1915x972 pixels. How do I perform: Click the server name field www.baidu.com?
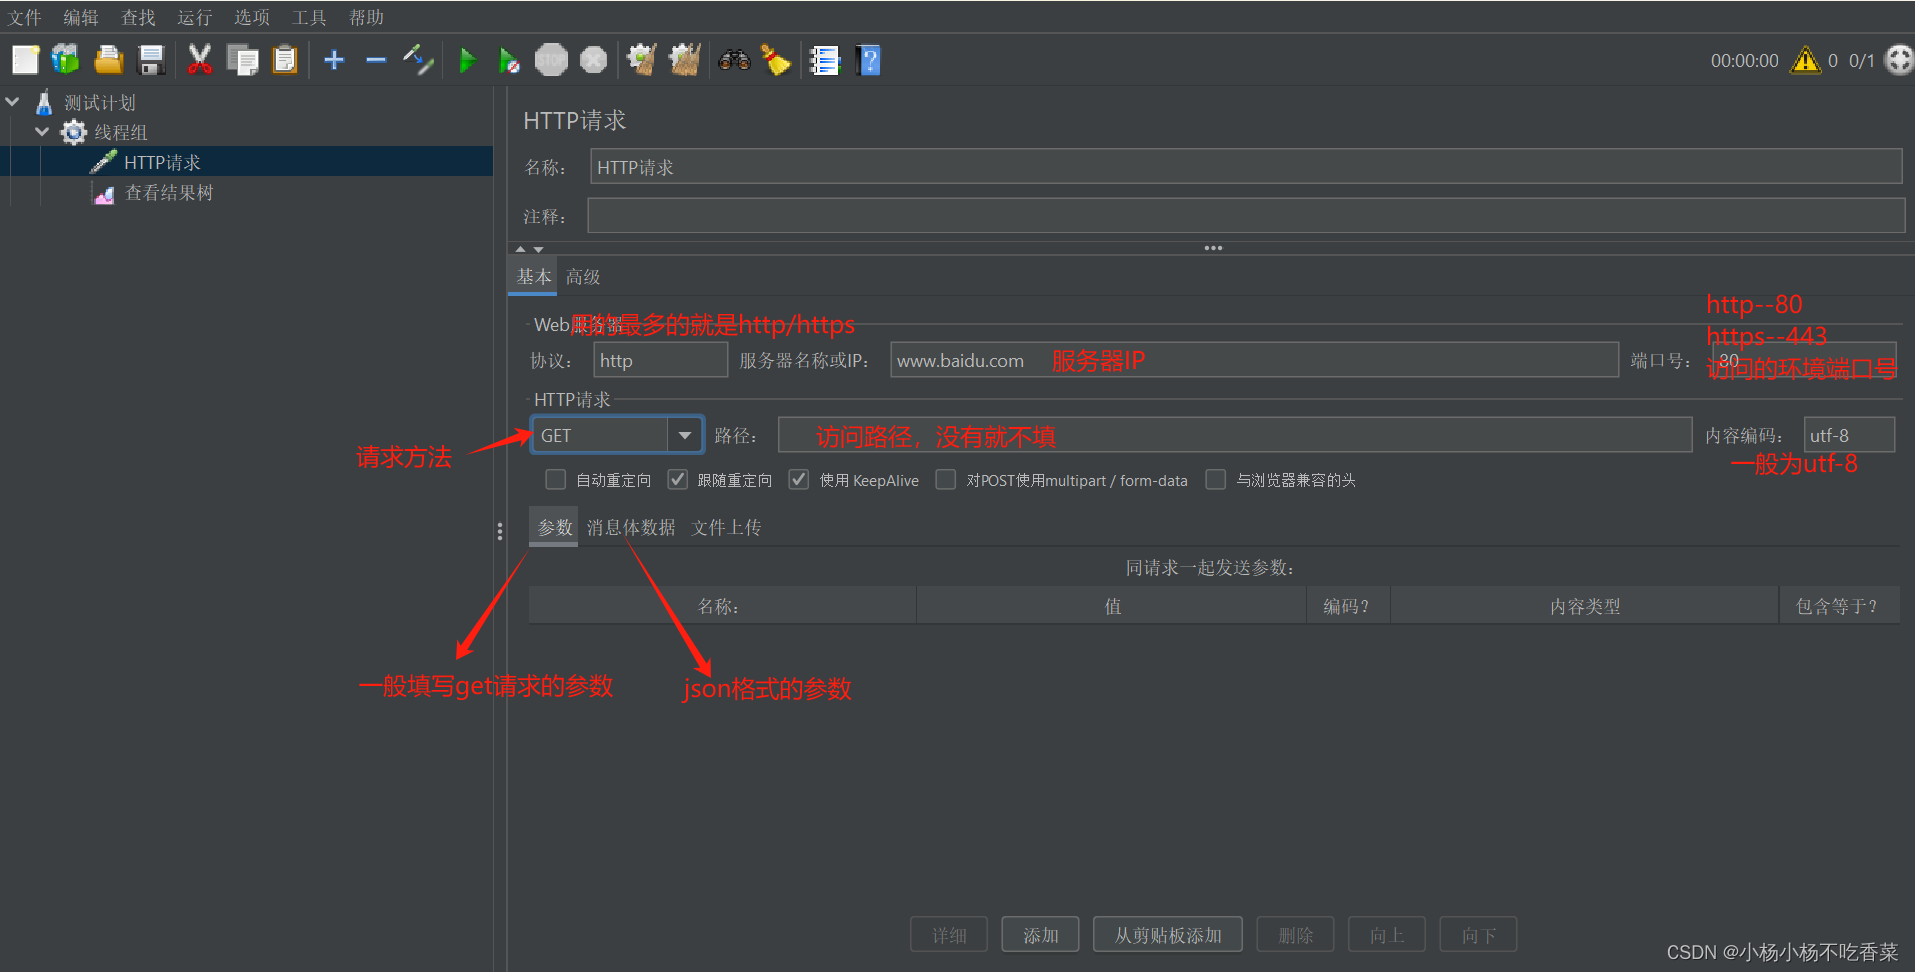point(1254,360)
